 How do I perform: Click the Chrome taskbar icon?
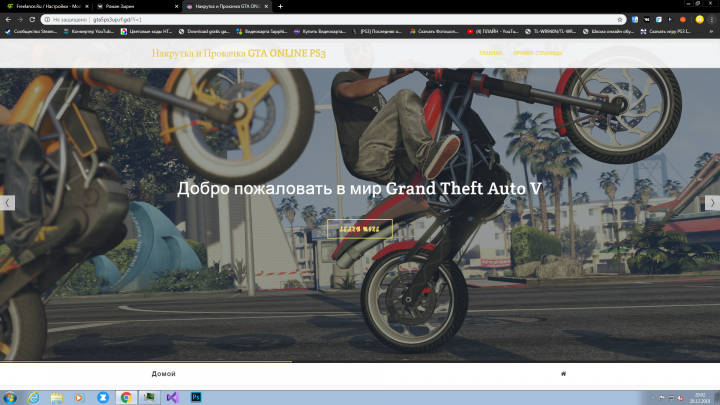(x=126, y=397)
